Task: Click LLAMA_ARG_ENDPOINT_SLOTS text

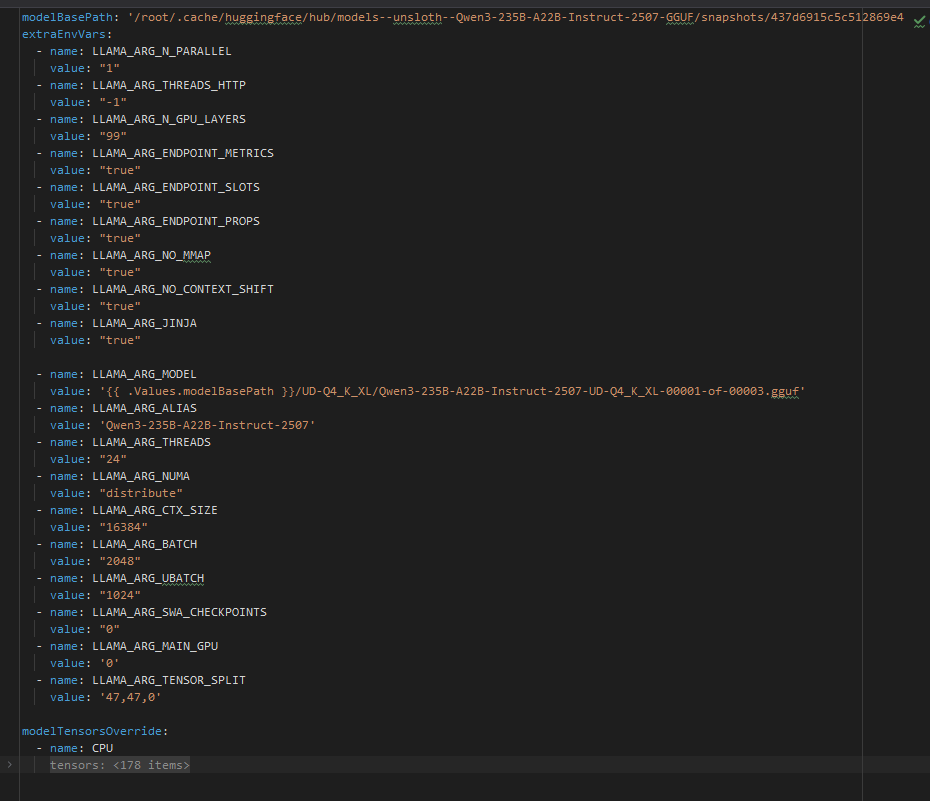Action: pos(176,187)
